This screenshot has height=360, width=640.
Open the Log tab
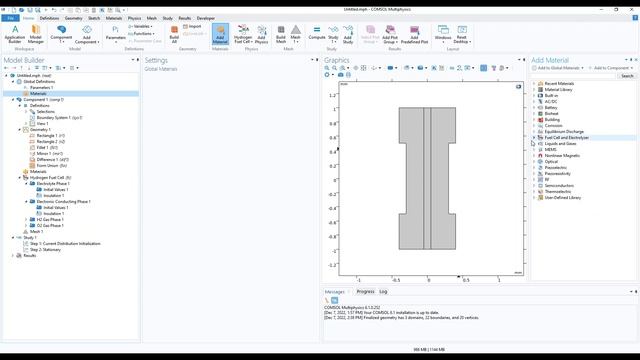[383, 291]
